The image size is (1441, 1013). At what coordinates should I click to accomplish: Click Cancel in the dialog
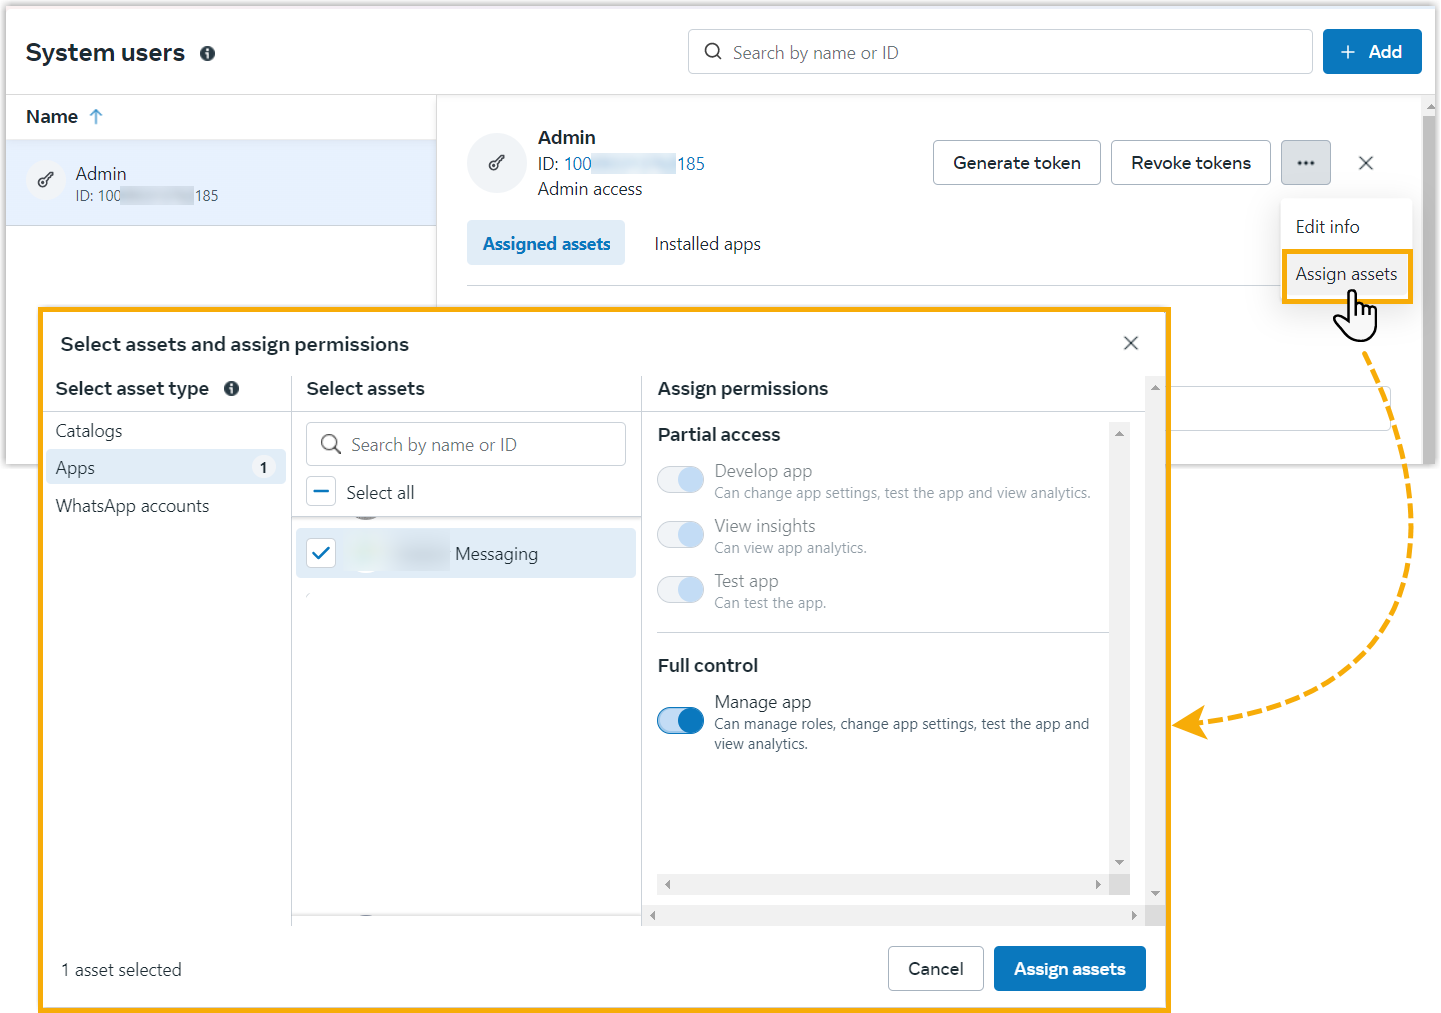click(x=935, y=969)
